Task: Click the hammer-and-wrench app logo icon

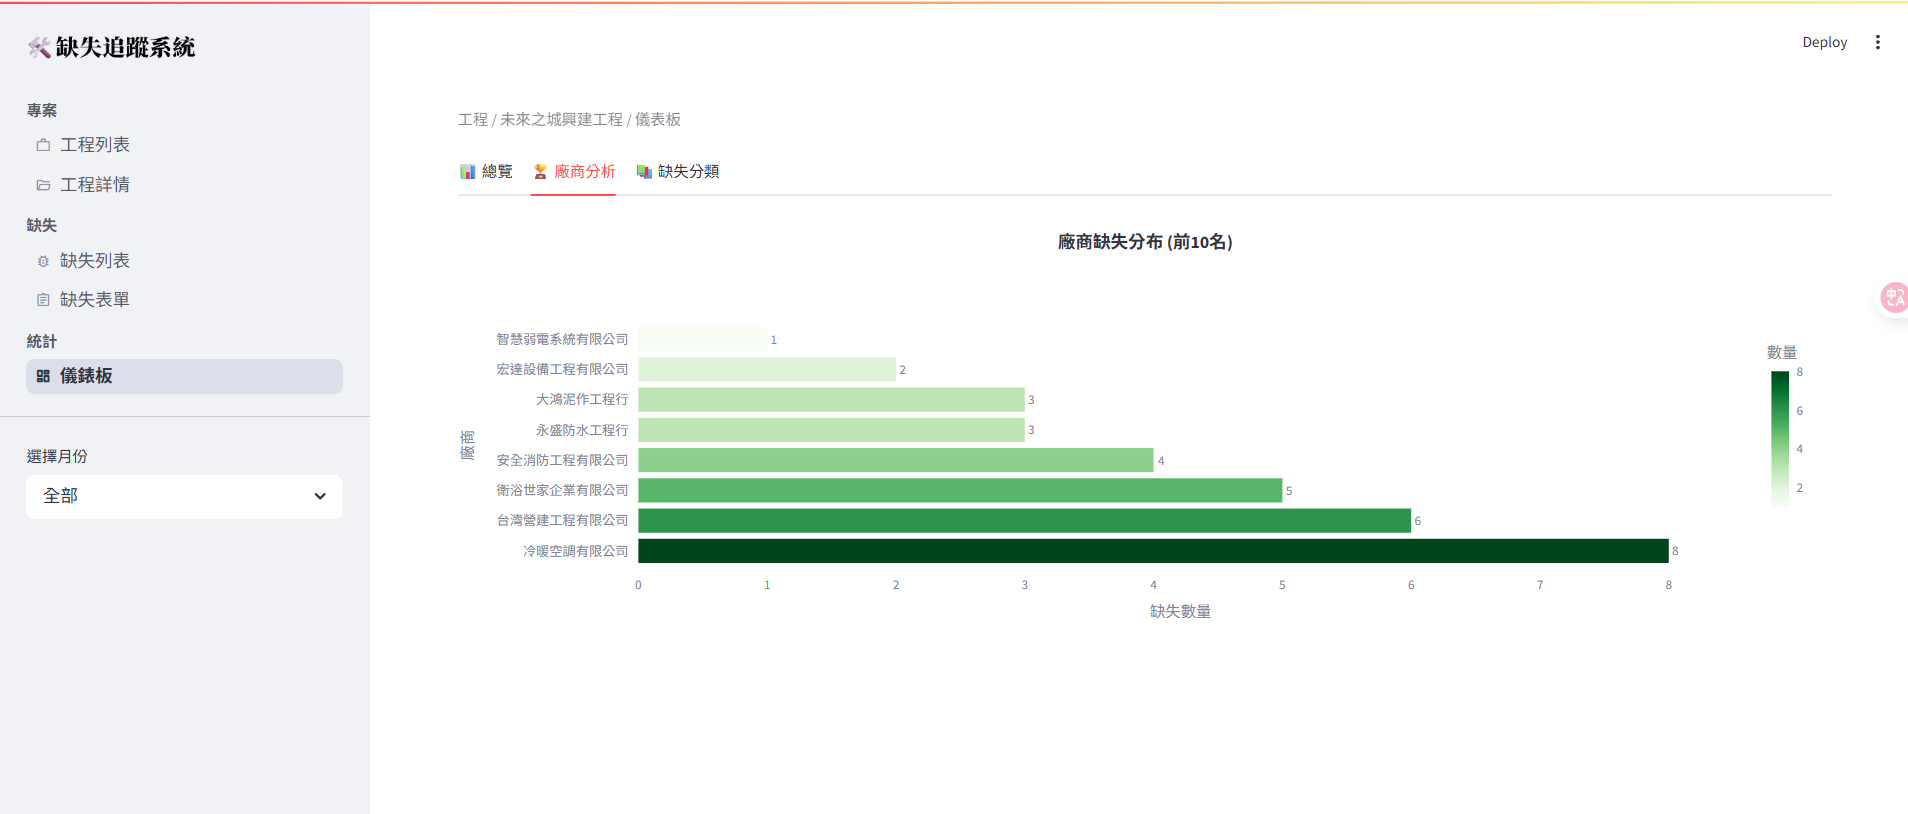Action: point(39,47)
